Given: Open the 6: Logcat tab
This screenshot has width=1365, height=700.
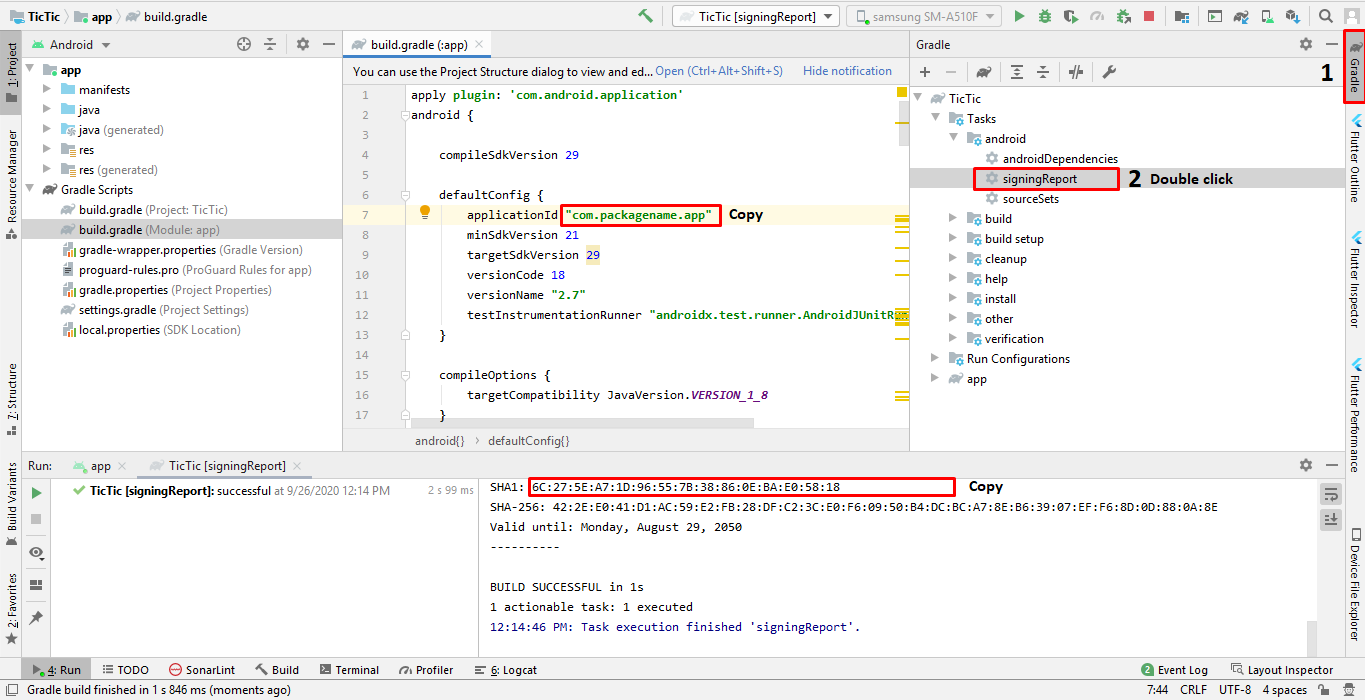Looking at the screenshot, I should click(506, 670).
